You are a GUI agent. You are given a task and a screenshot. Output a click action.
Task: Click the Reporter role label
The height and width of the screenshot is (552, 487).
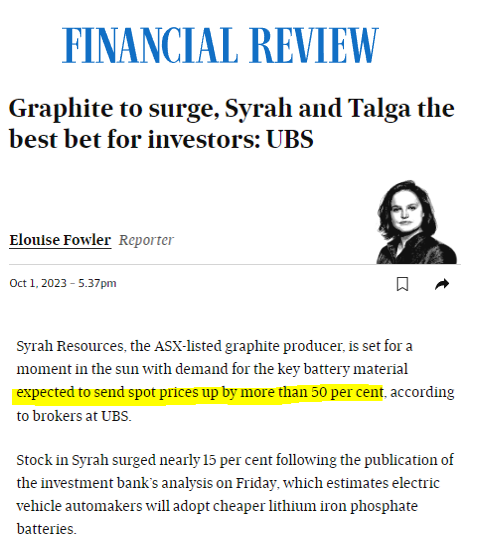tap(146, 240)
